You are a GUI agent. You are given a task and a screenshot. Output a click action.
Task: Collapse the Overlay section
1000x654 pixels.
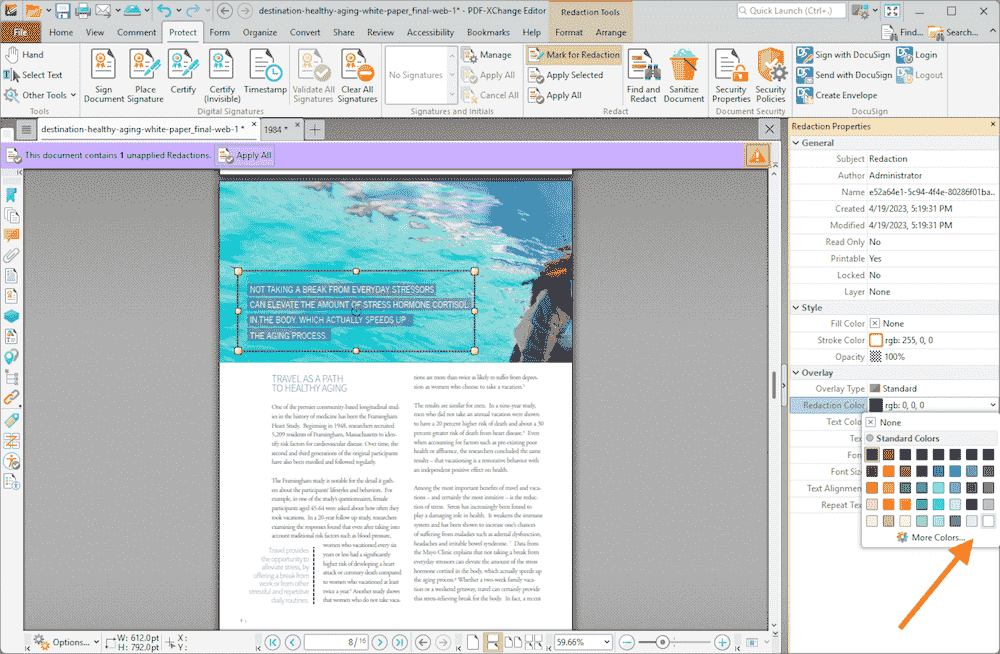[796, 372]
